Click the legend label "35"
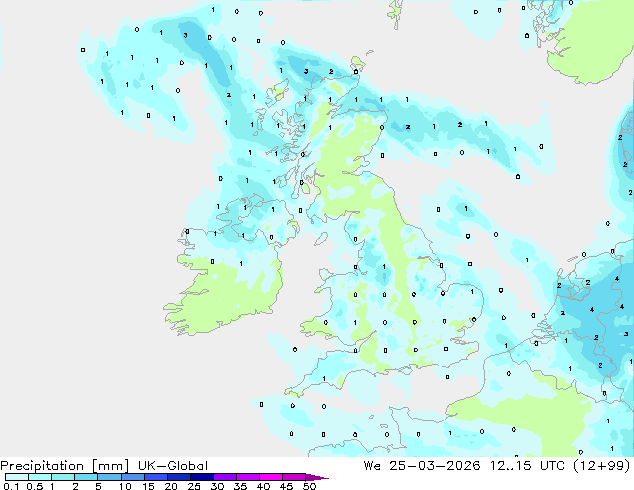The image size is (634, 490). tap(240, 486)
